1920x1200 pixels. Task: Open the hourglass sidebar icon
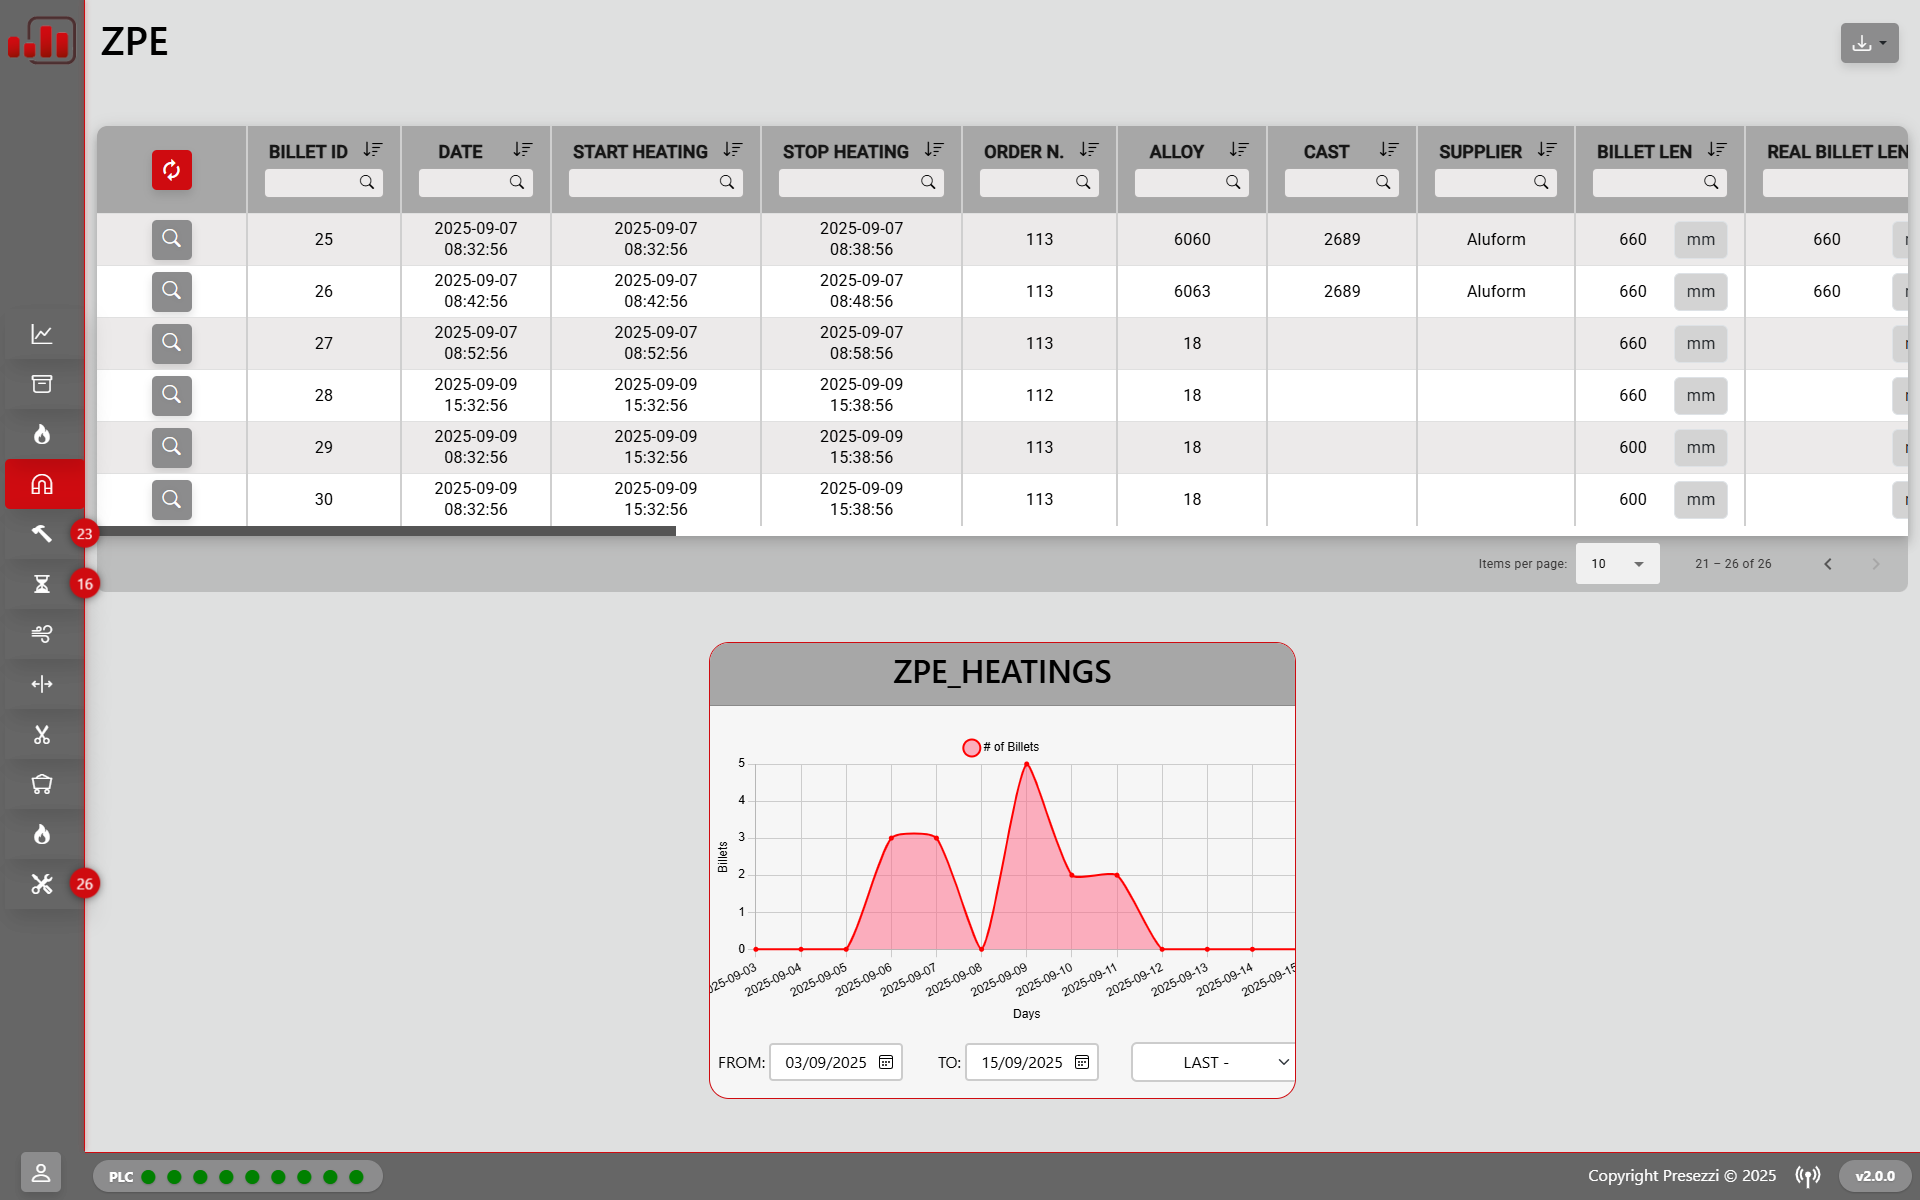point(42,584)
